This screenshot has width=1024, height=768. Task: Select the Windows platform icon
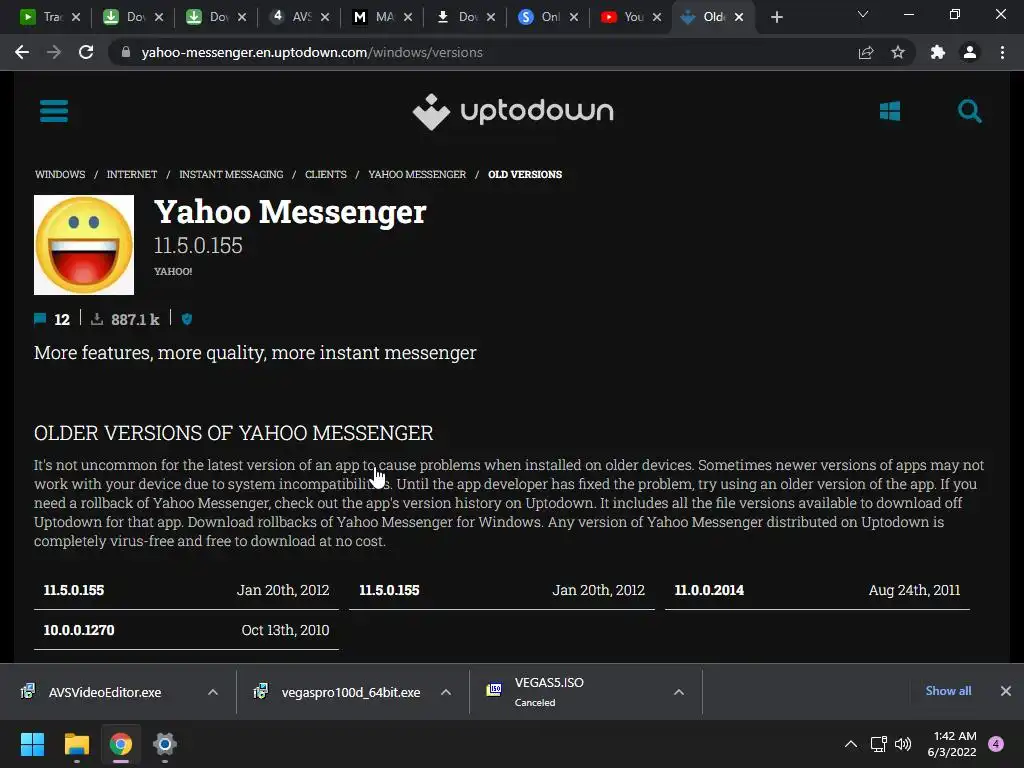(x=889, y=111)
